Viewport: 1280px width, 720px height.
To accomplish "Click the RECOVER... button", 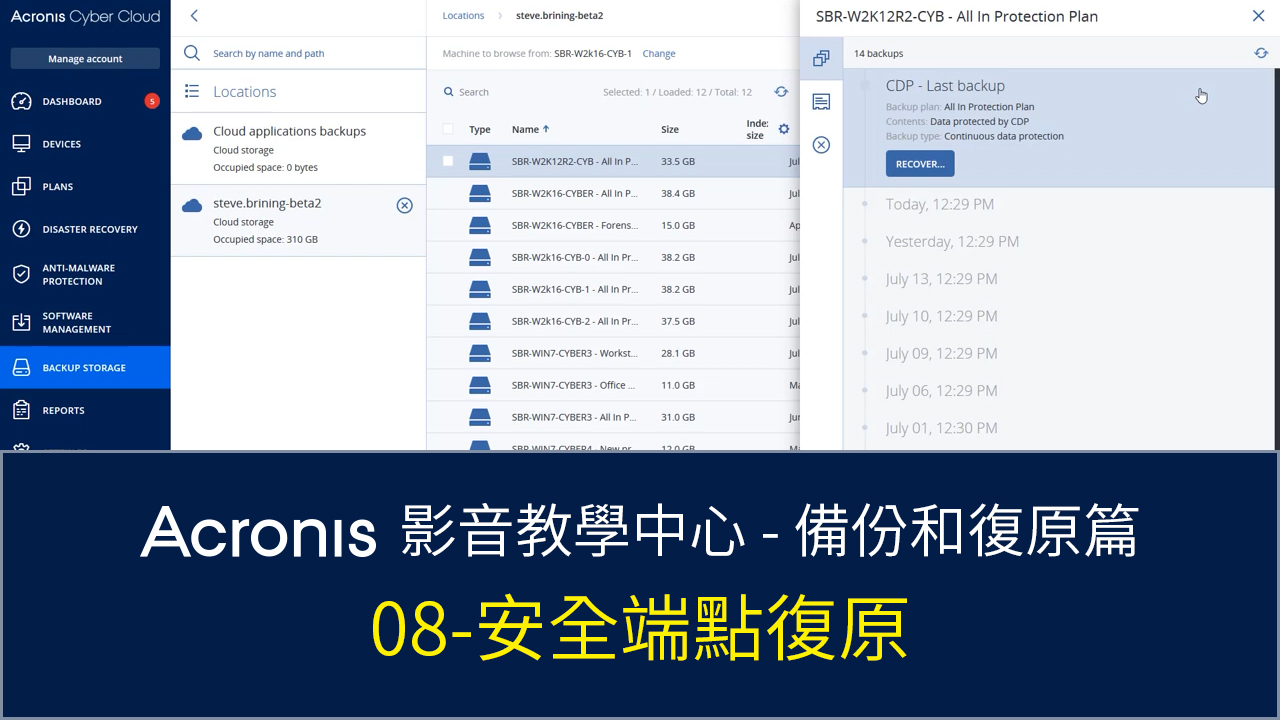I will pyautogui.click(x=920, y=164).
